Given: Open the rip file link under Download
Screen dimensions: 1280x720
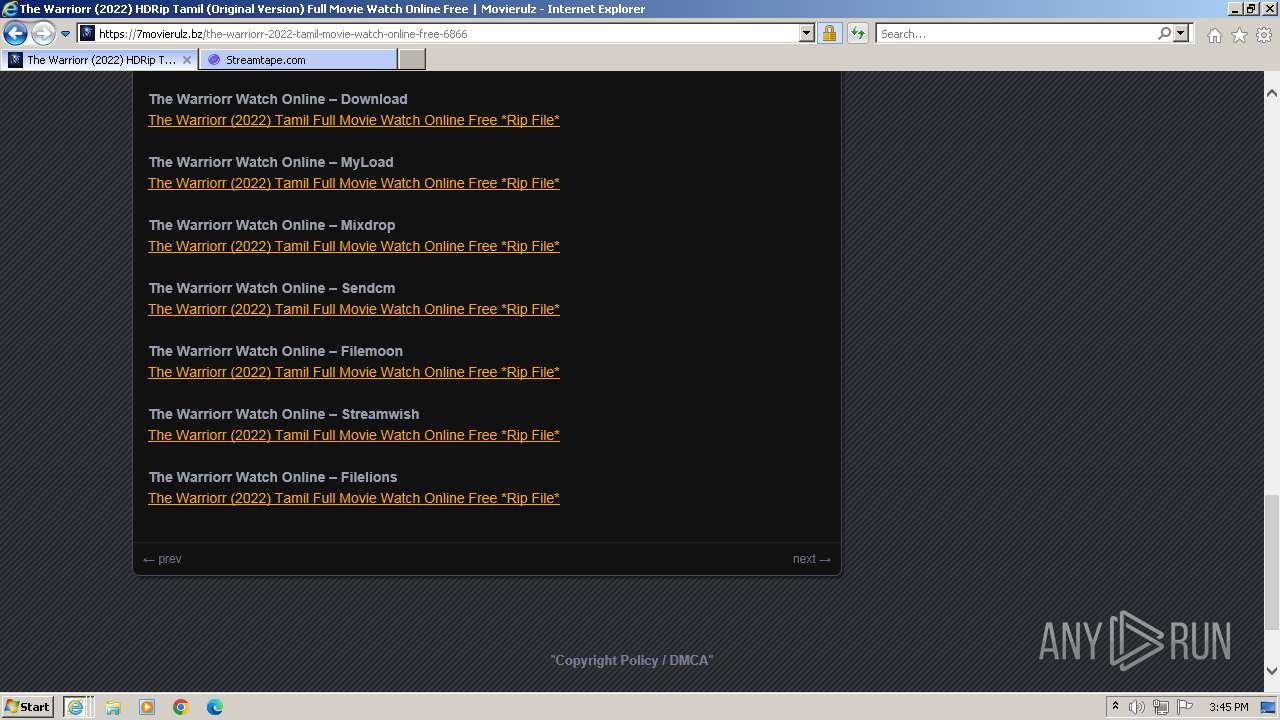Looking at the screenshot, I should point(354,120).
